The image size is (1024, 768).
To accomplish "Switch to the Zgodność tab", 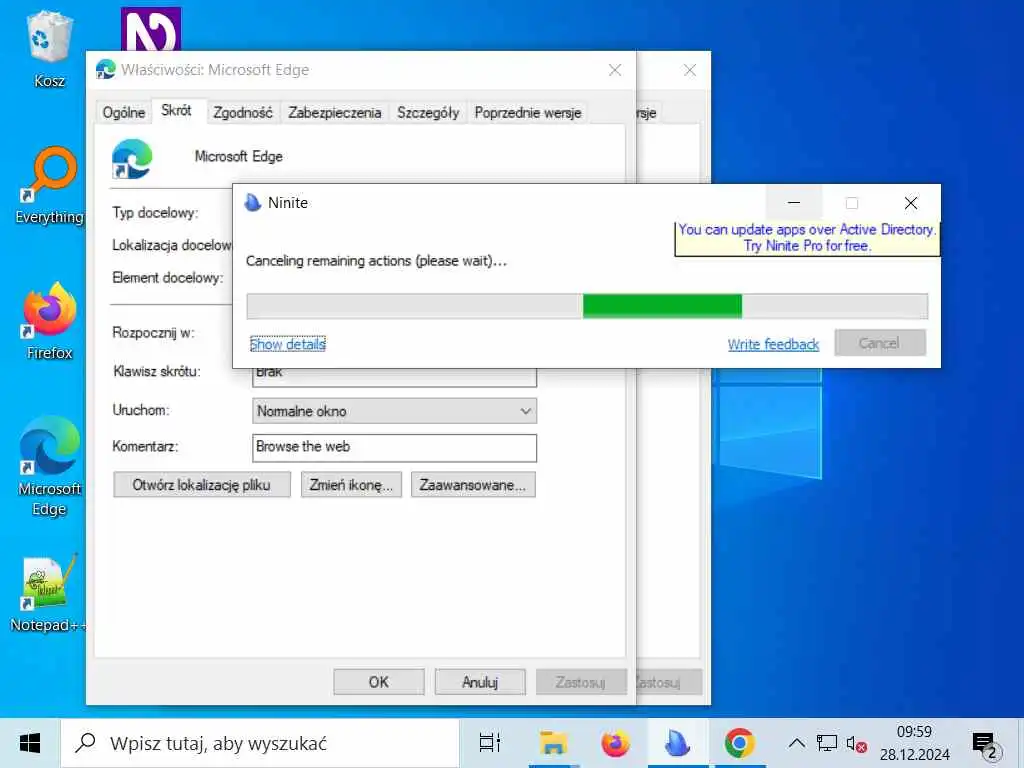I will click(x=243, y=112).
